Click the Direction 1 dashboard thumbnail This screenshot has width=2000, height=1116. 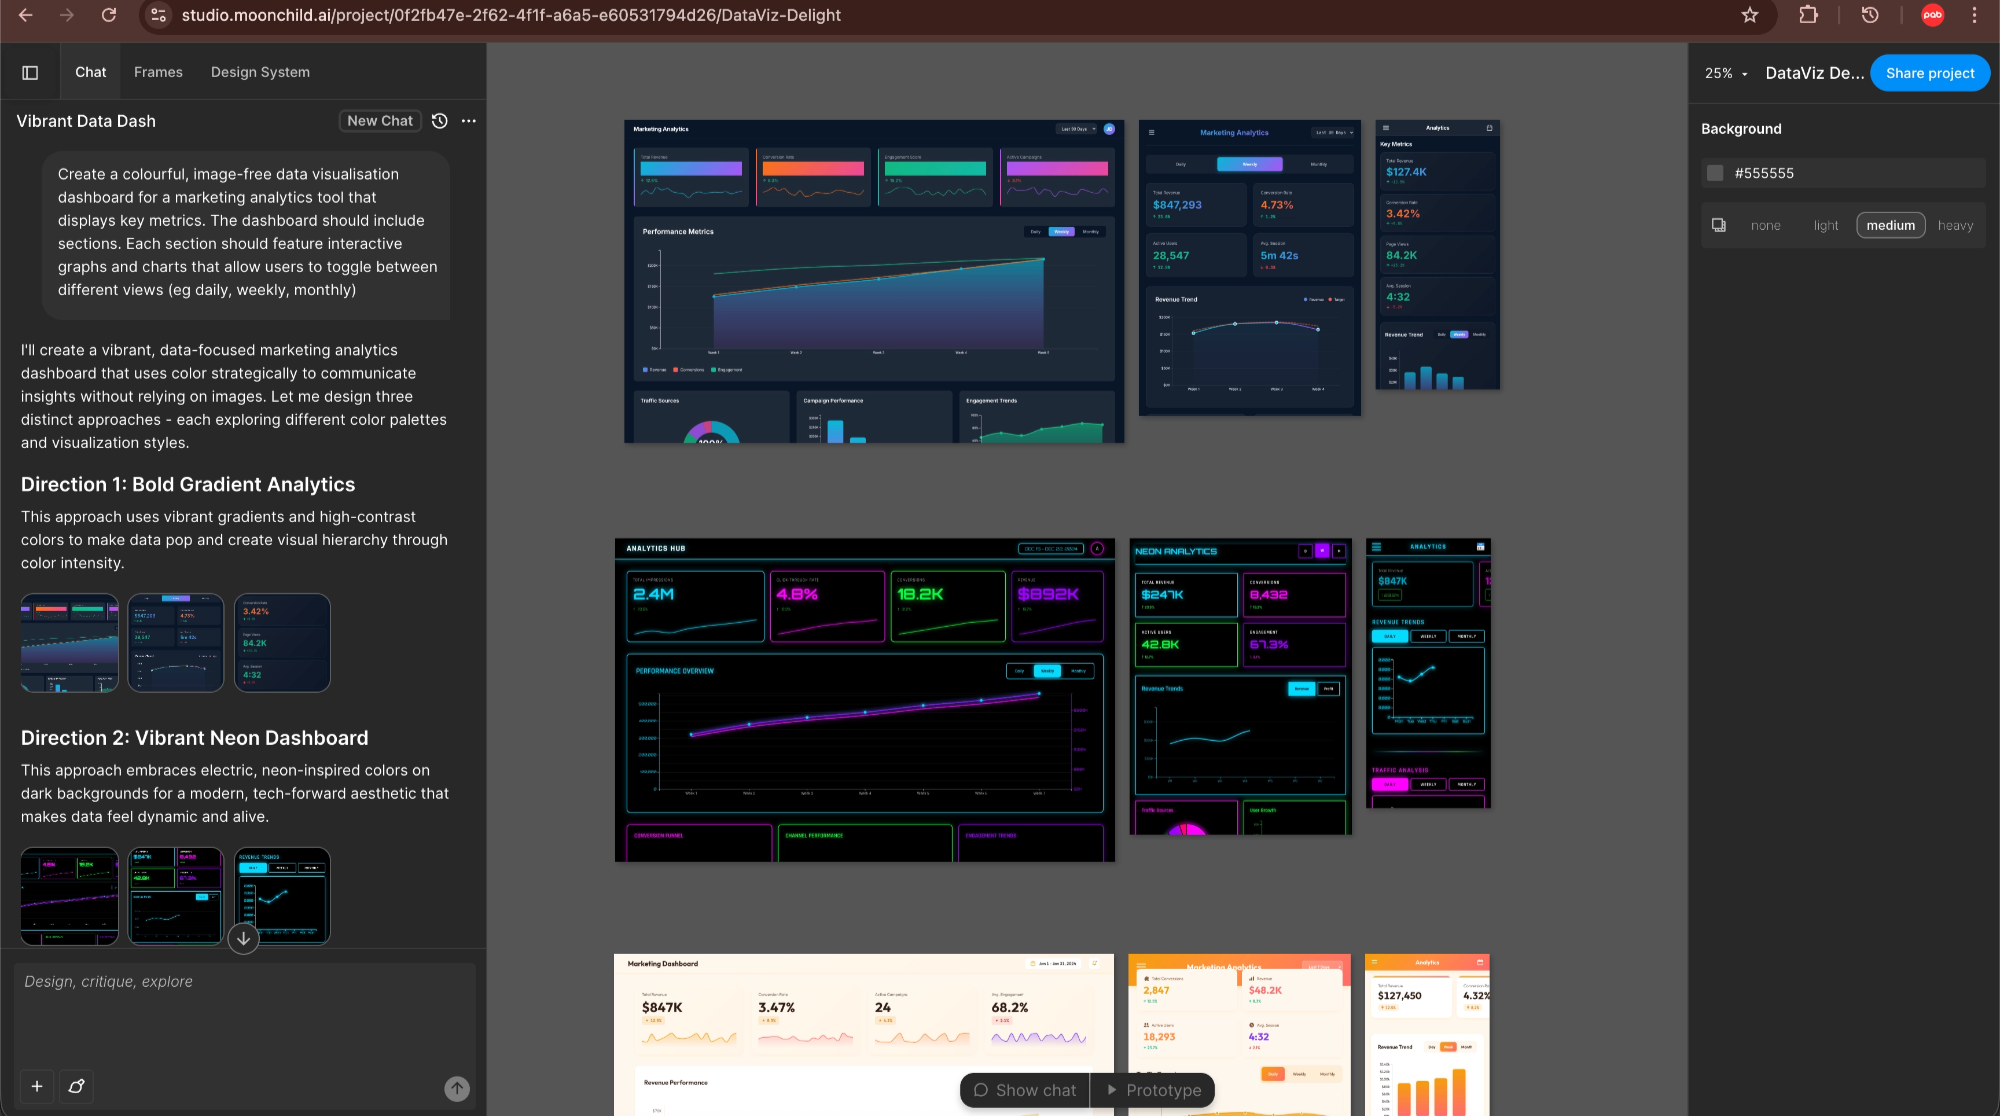click(x=68, y=642)
